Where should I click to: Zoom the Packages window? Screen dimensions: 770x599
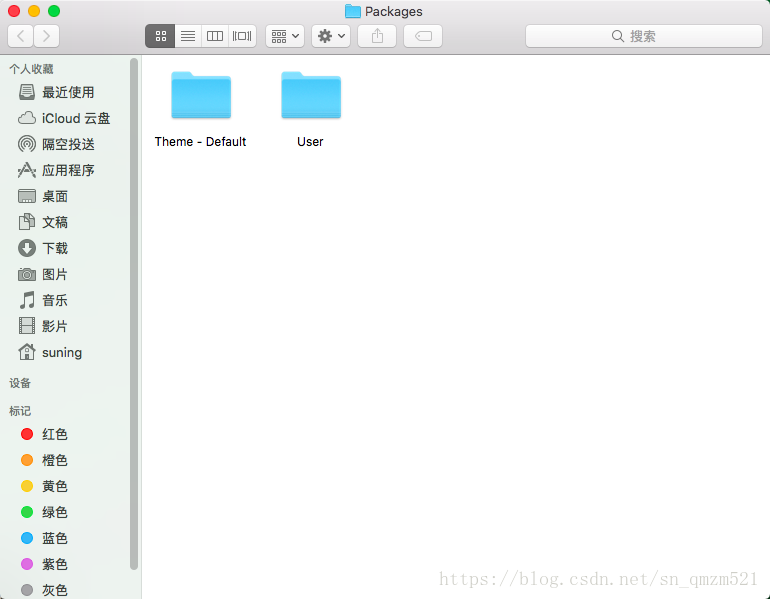pyautogui.click(x=54, y=11)
